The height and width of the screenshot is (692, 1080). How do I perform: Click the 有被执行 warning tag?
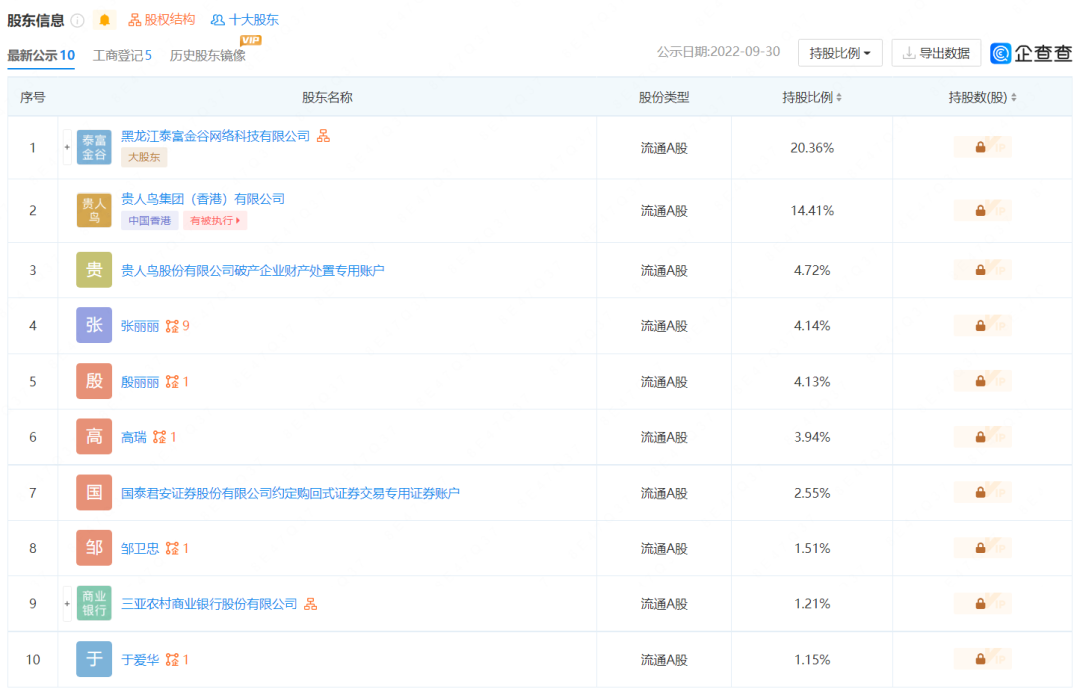(215, 220)
